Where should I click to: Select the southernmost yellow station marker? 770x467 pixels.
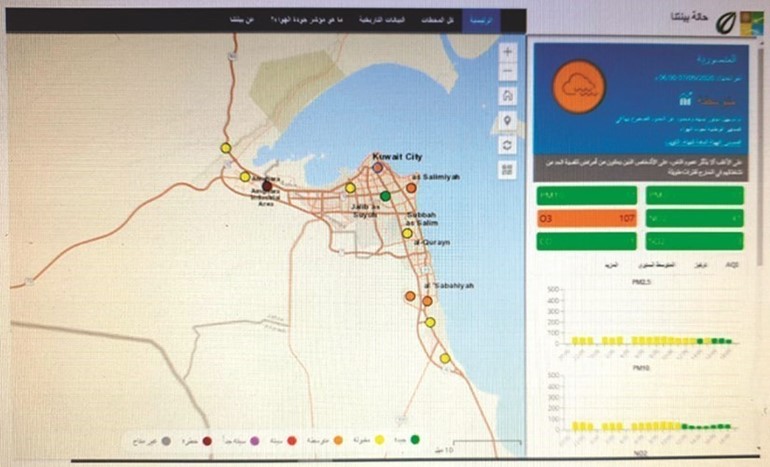pyautogui.click(x=445, y=358)
